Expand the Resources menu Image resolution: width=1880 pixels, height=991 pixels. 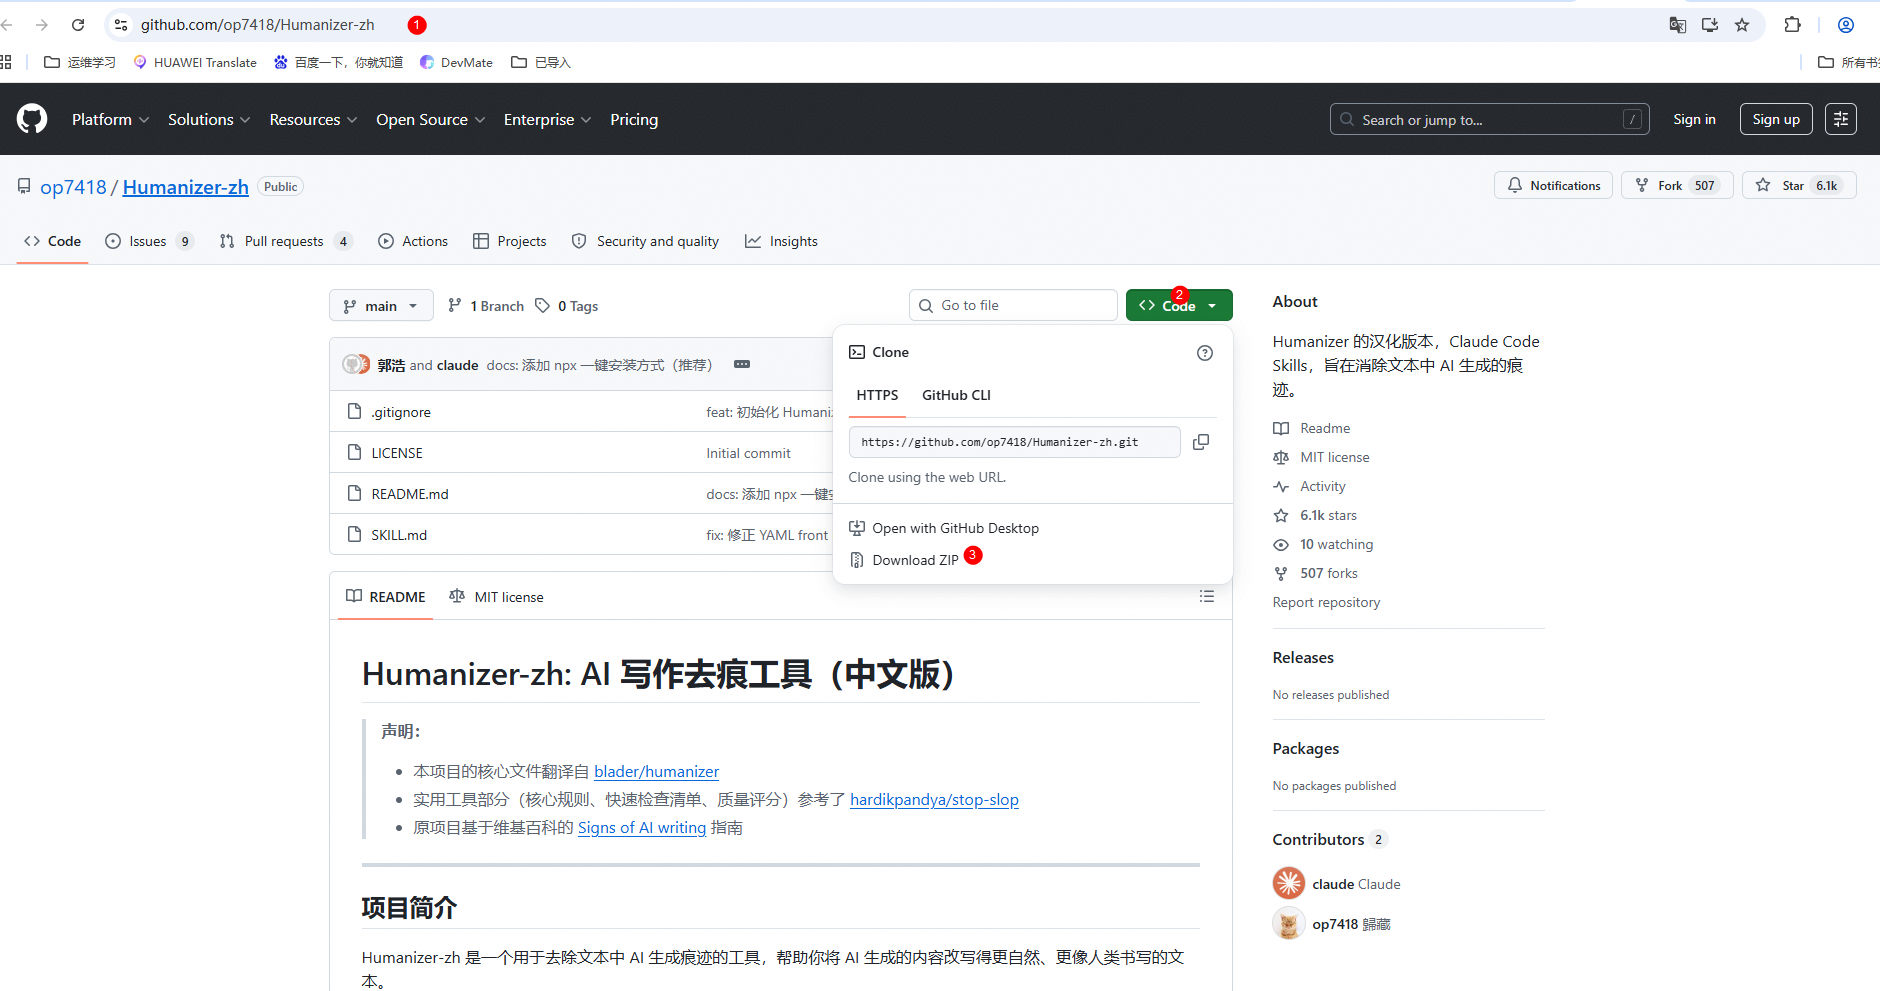313,119
